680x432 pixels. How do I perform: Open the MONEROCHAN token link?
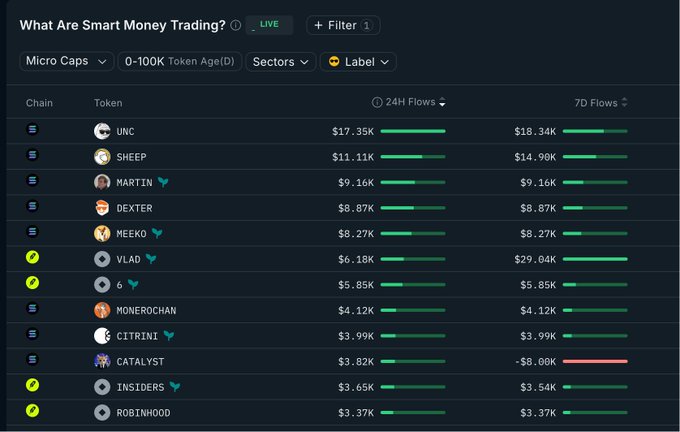coord(146,311)
